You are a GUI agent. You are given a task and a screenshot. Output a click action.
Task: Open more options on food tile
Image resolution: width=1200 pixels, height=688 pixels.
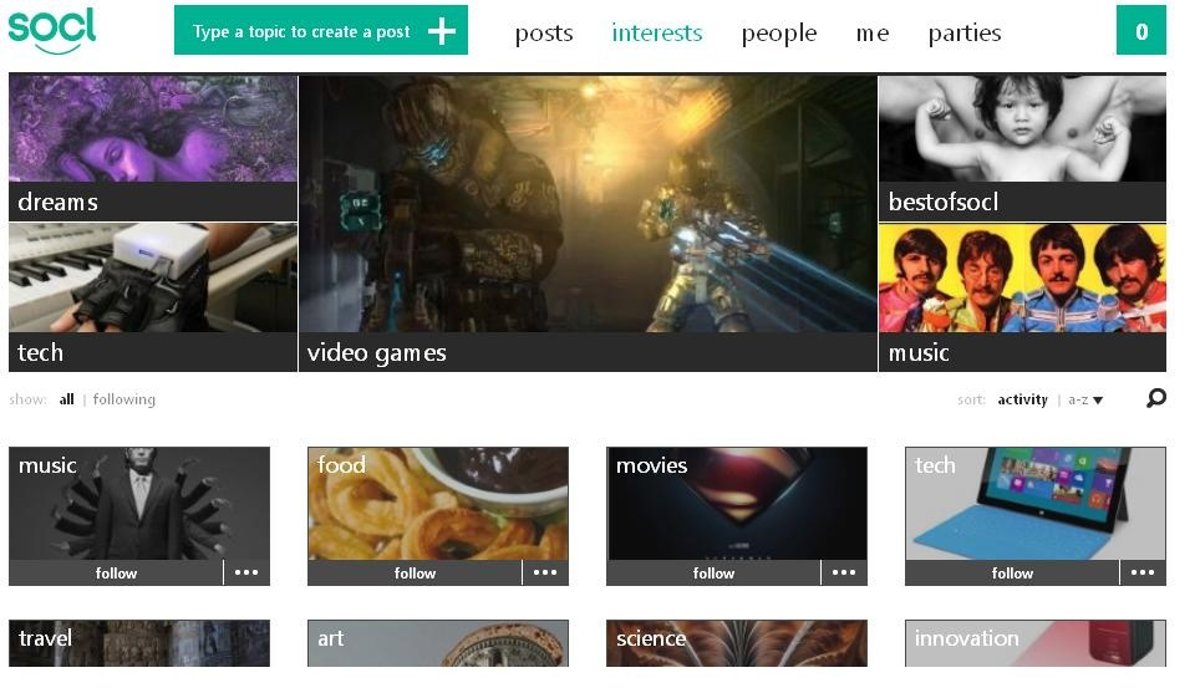click(x=545, y=573)
